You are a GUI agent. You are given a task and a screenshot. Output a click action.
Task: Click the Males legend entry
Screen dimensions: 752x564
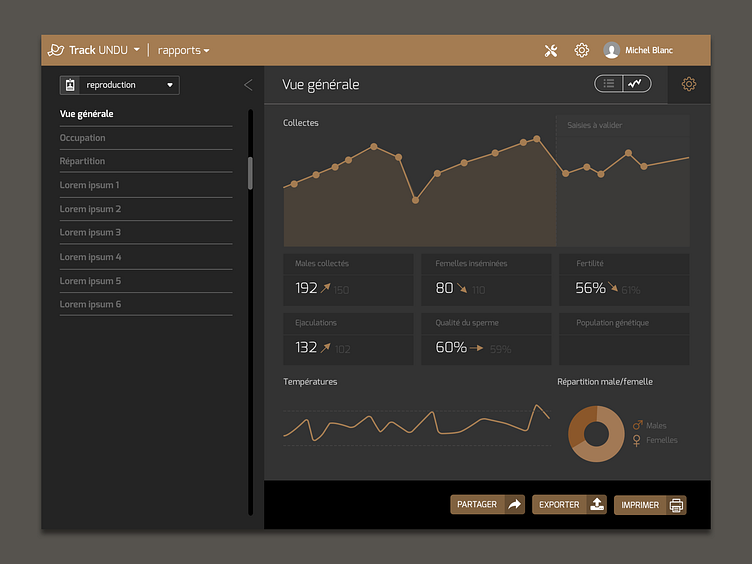coord(656,425)
